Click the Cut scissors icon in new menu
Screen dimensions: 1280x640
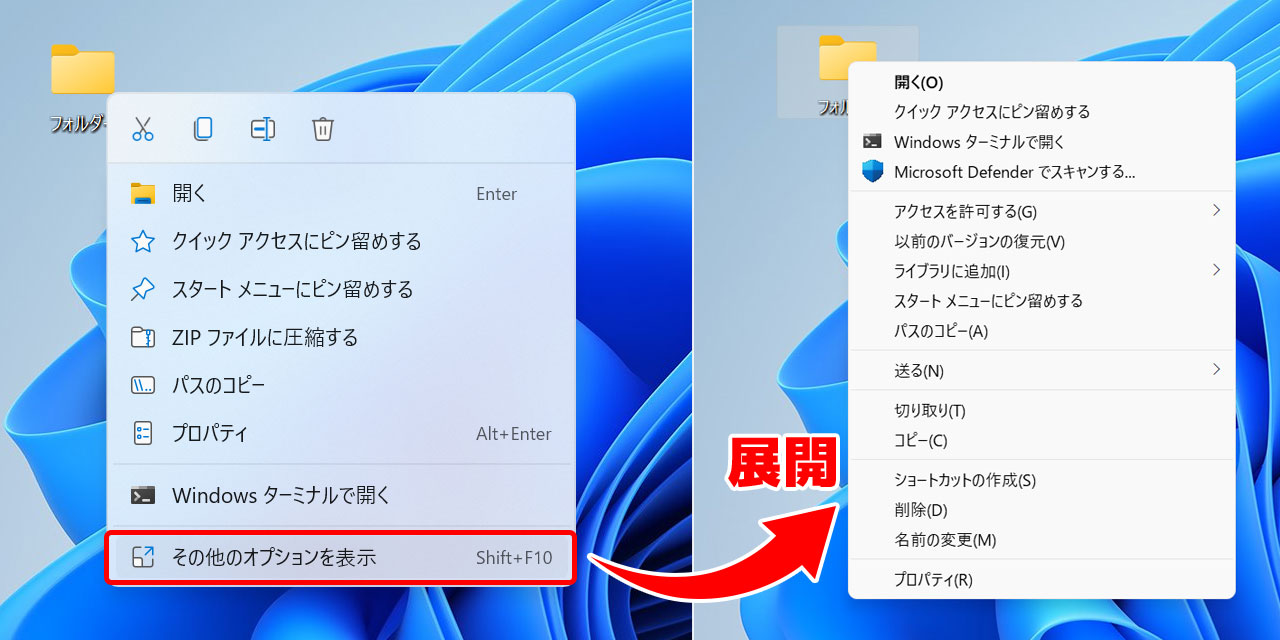(143, 128)
